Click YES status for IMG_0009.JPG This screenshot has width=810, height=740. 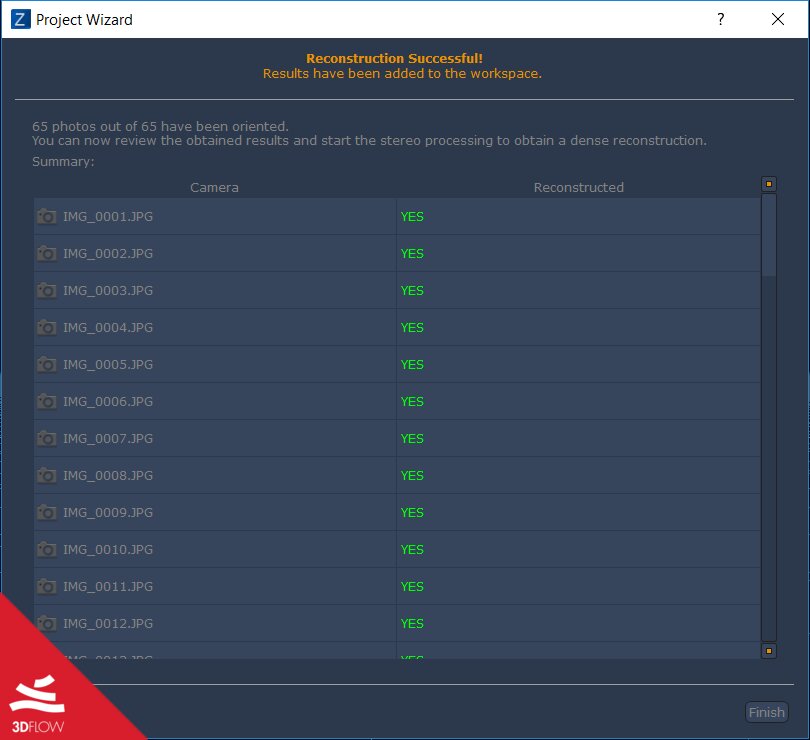click(x=412, y=513)
